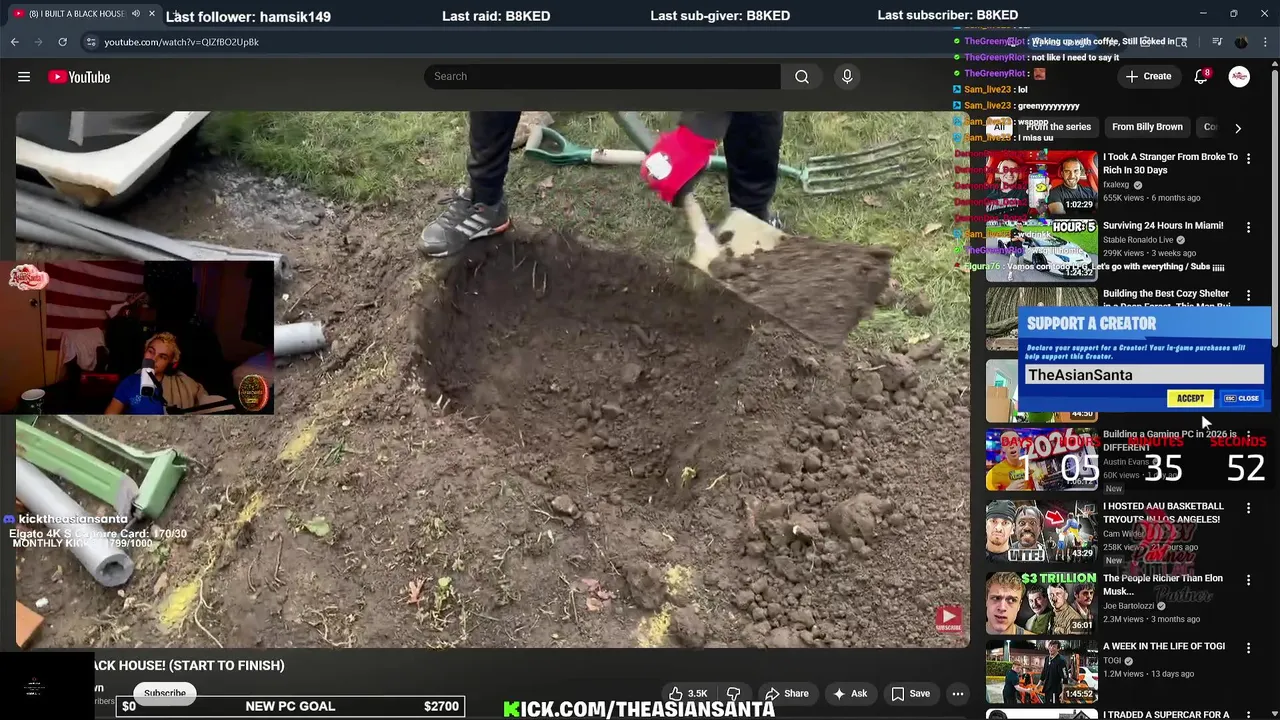
Task: Click the browser forward arrow
Action: point(39,42)
